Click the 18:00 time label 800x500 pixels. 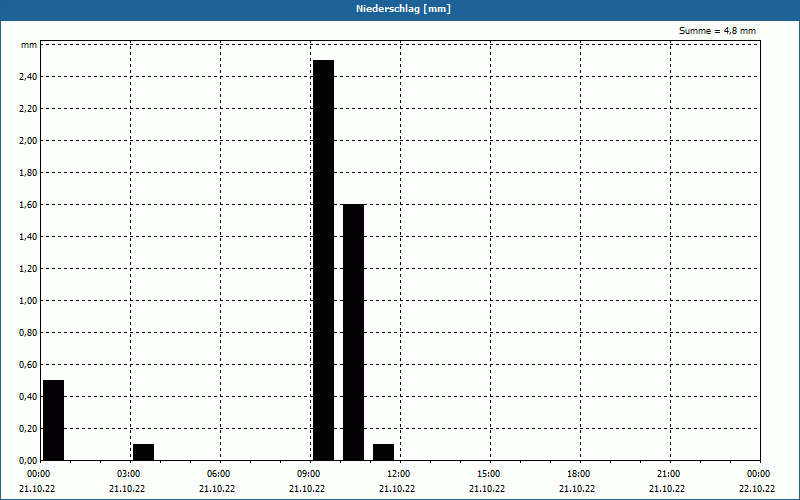point(581,474)
